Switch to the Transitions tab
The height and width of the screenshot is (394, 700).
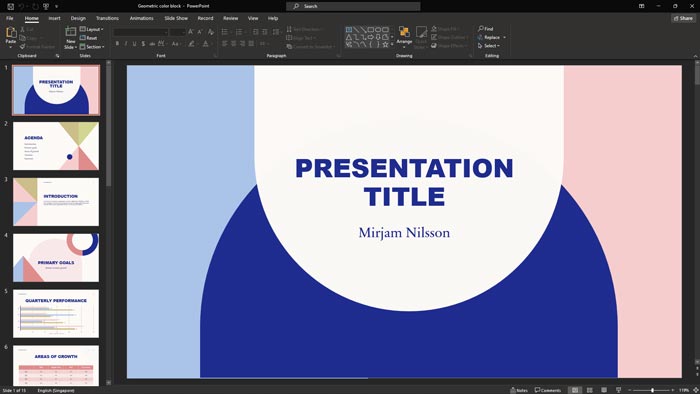[107, 18]
